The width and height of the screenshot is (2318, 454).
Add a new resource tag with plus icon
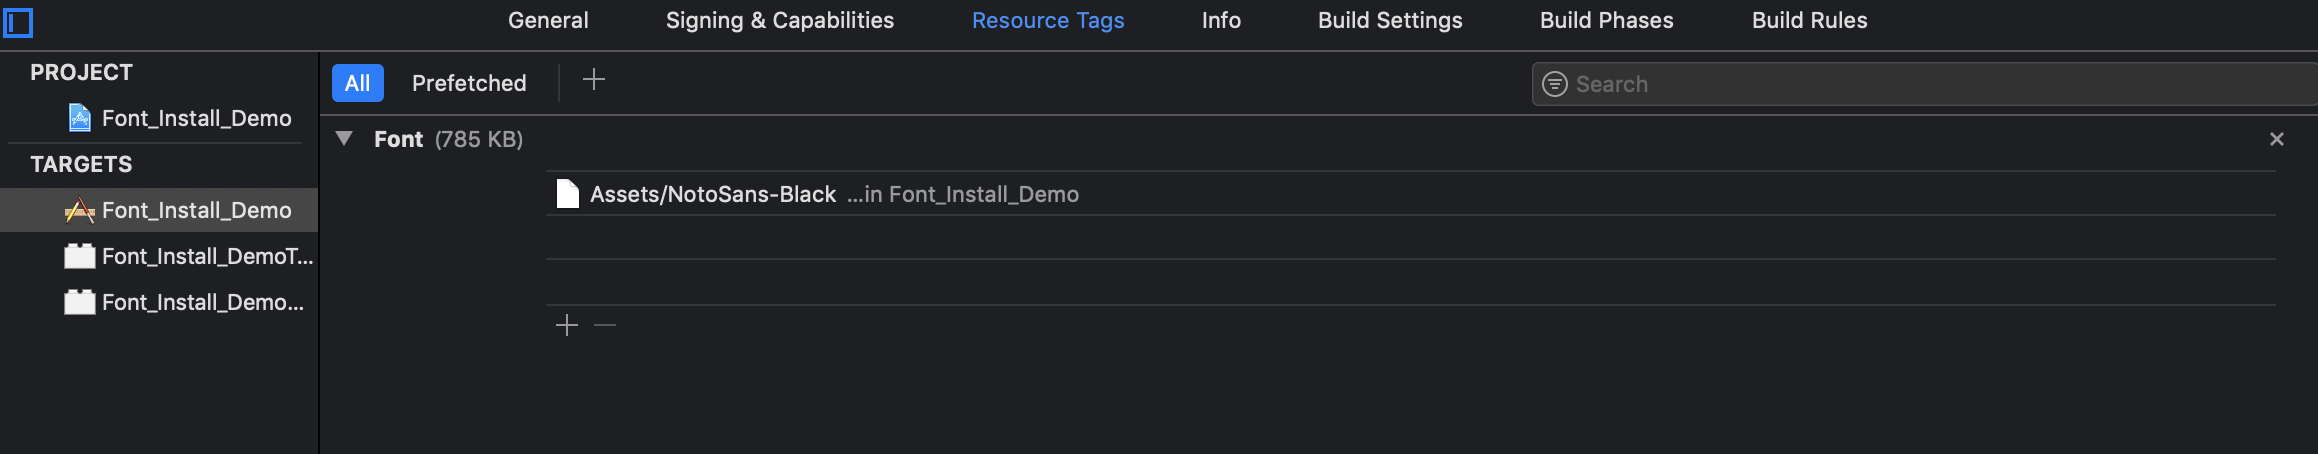pos(594,80)
